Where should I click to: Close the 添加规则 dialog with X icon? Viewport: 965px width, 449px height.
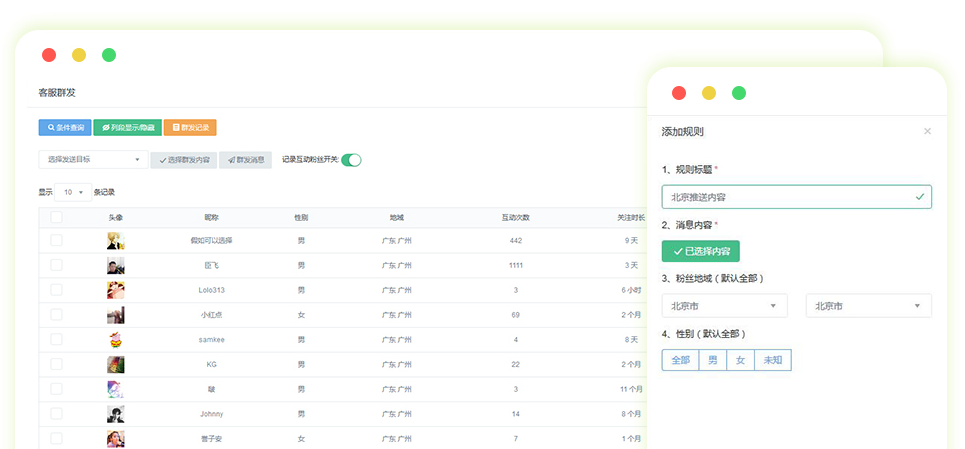[927, 131]
